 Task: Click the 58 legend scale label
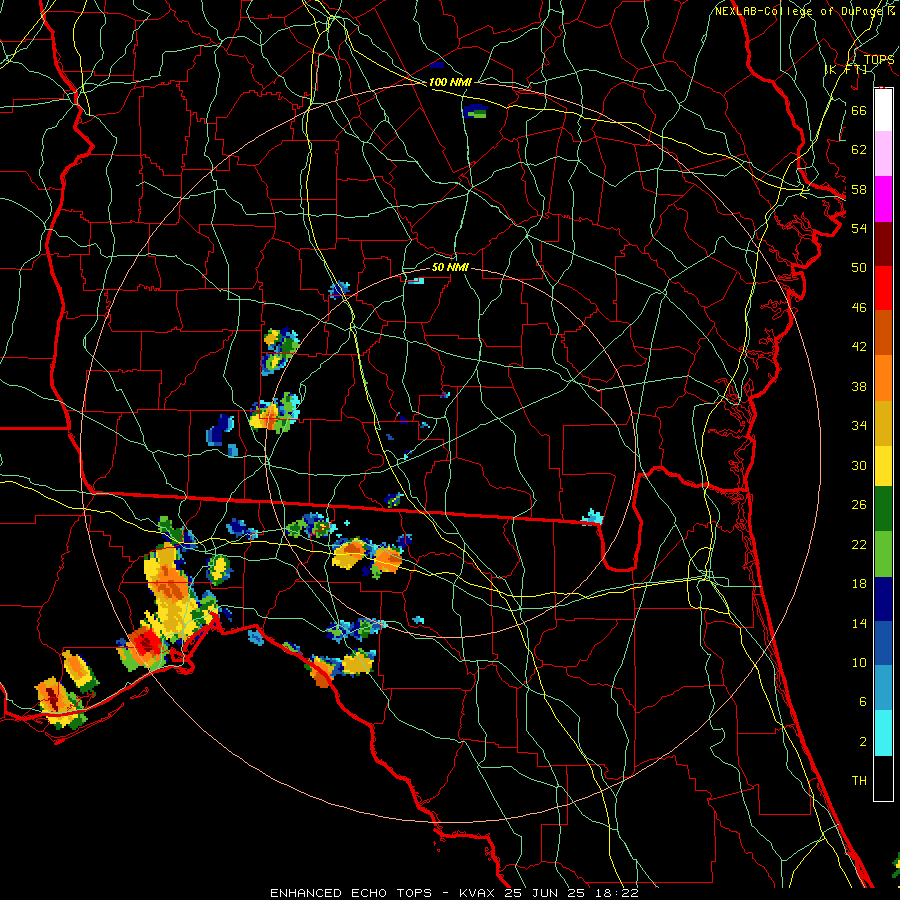(x=859, y=189)
